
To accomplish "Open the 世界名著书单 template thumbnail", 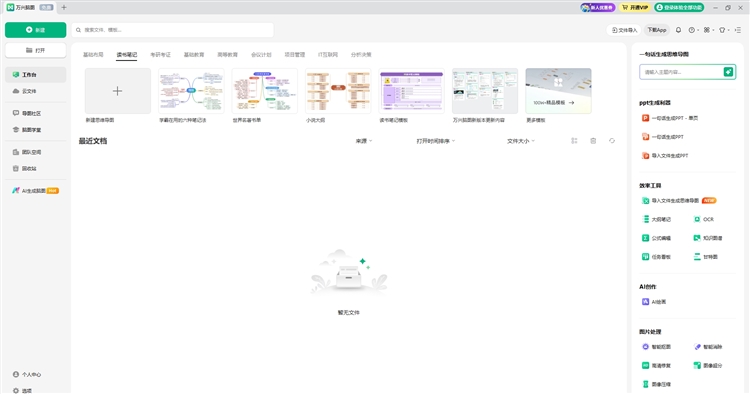I will click(x=265, y=91).
